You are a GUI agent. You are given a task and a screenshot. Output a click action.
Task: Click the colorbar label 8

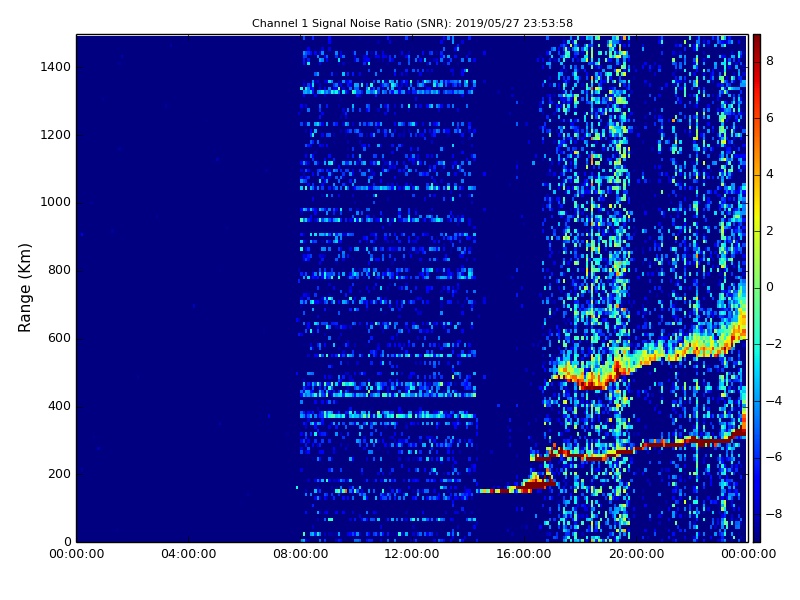770,61
